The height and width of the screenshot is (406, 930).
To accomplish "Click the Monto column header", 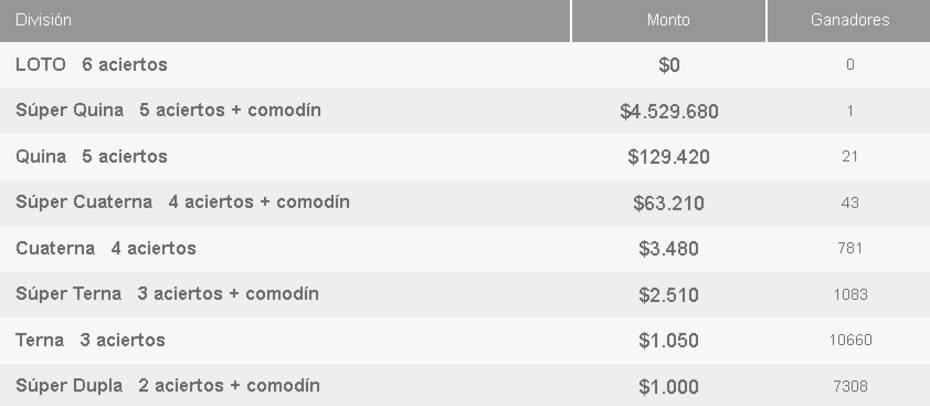I will pyautogui.click(x=668, y=21).
